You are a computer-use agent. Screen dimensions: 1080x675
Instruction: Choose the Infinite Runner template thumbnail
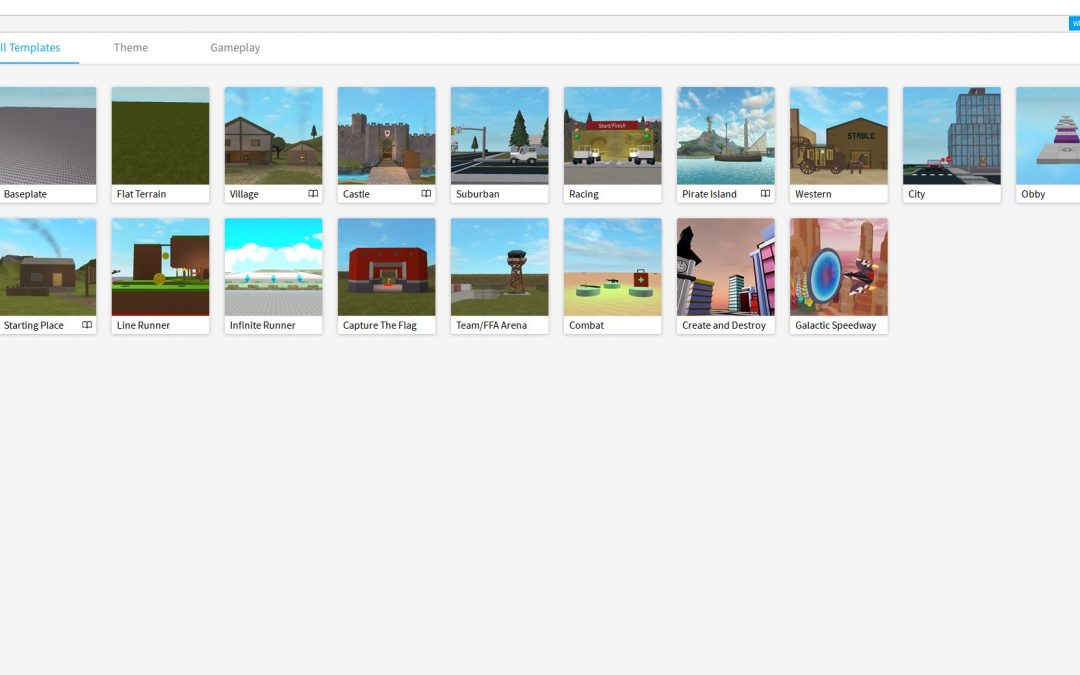(273, 267)
